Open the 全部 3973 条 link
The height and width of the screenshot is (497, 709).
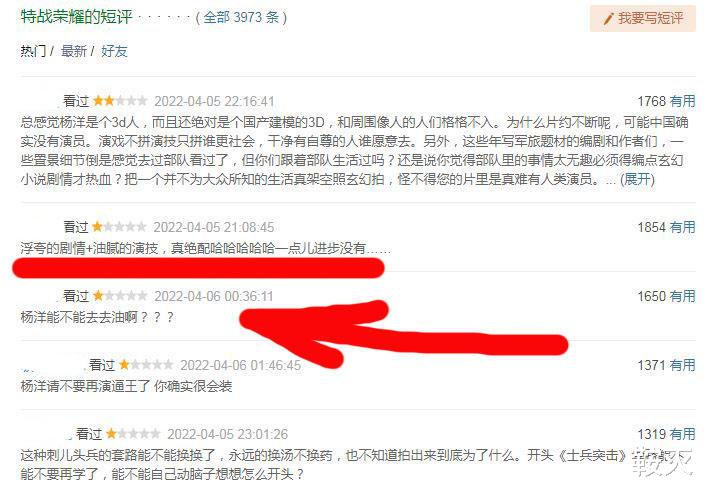(x=241, y=18)
